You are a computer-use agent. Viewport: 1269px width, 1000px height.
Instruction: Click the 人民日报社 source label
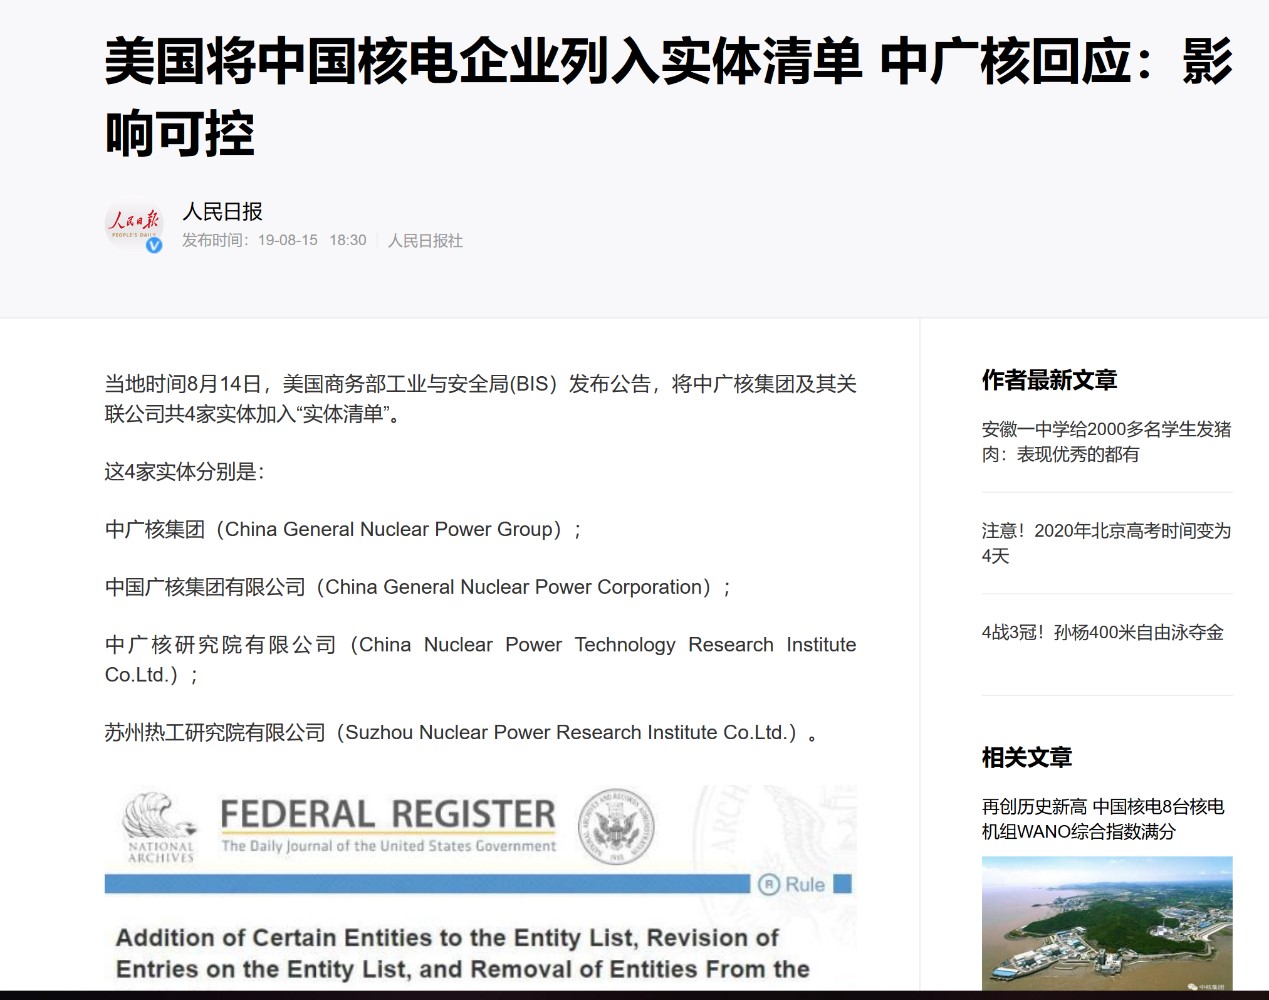click(x=425, y=241)
